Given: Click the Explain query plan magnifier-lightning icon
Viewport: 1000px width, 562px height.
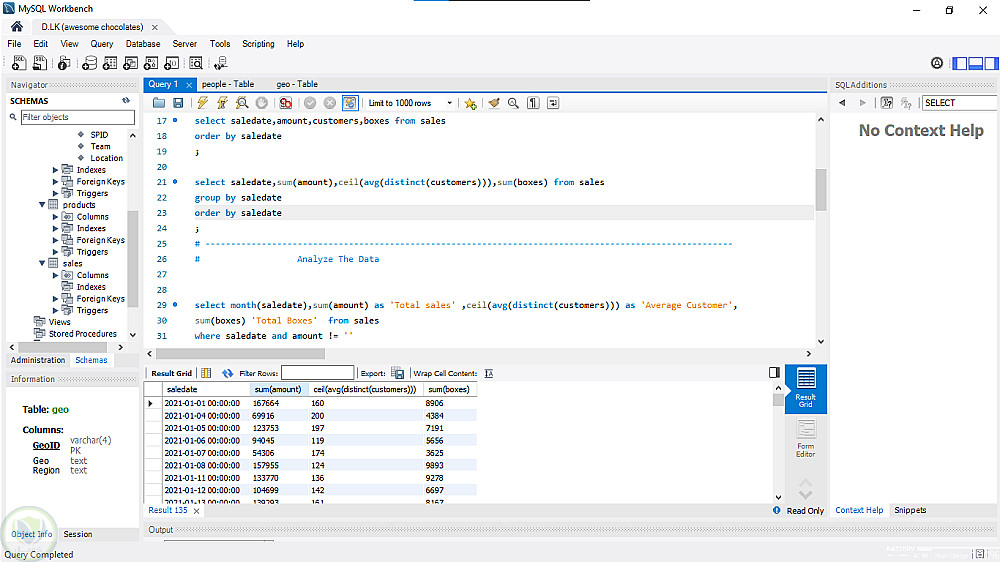Looking at the screenshot, I should [x=242, y=103].
